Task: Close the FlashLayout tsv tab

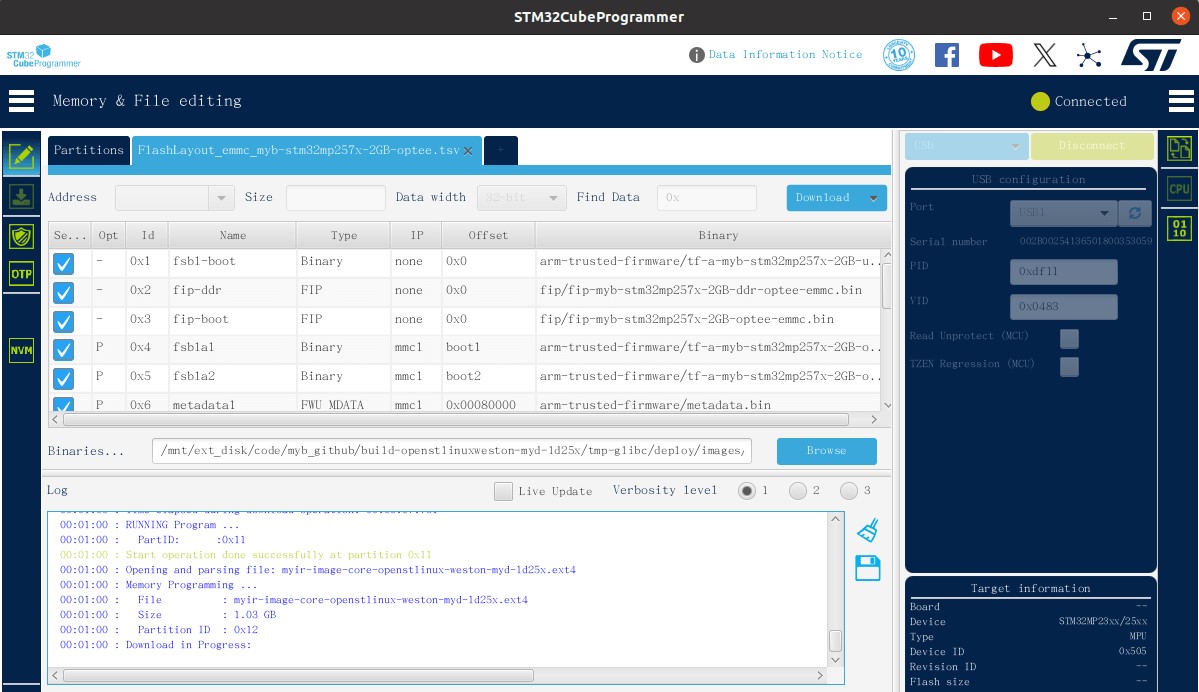Action: point(468,151)
